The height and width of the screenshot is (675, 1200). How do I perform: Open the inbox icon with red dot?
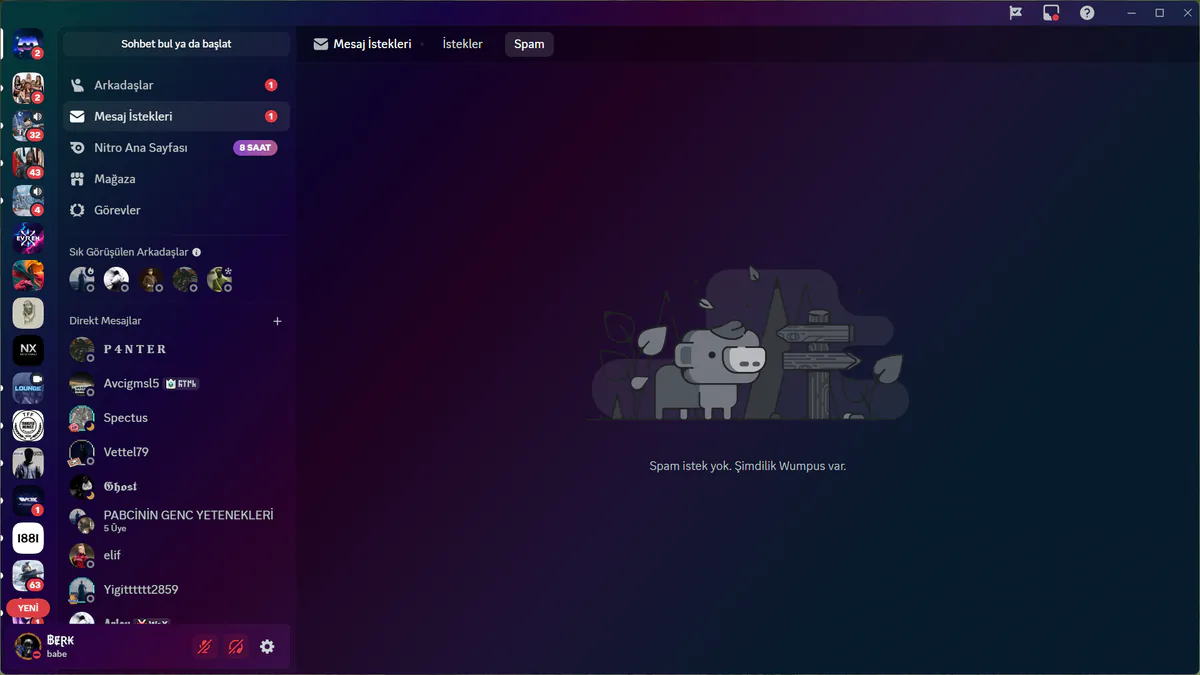click(1051, 13)
